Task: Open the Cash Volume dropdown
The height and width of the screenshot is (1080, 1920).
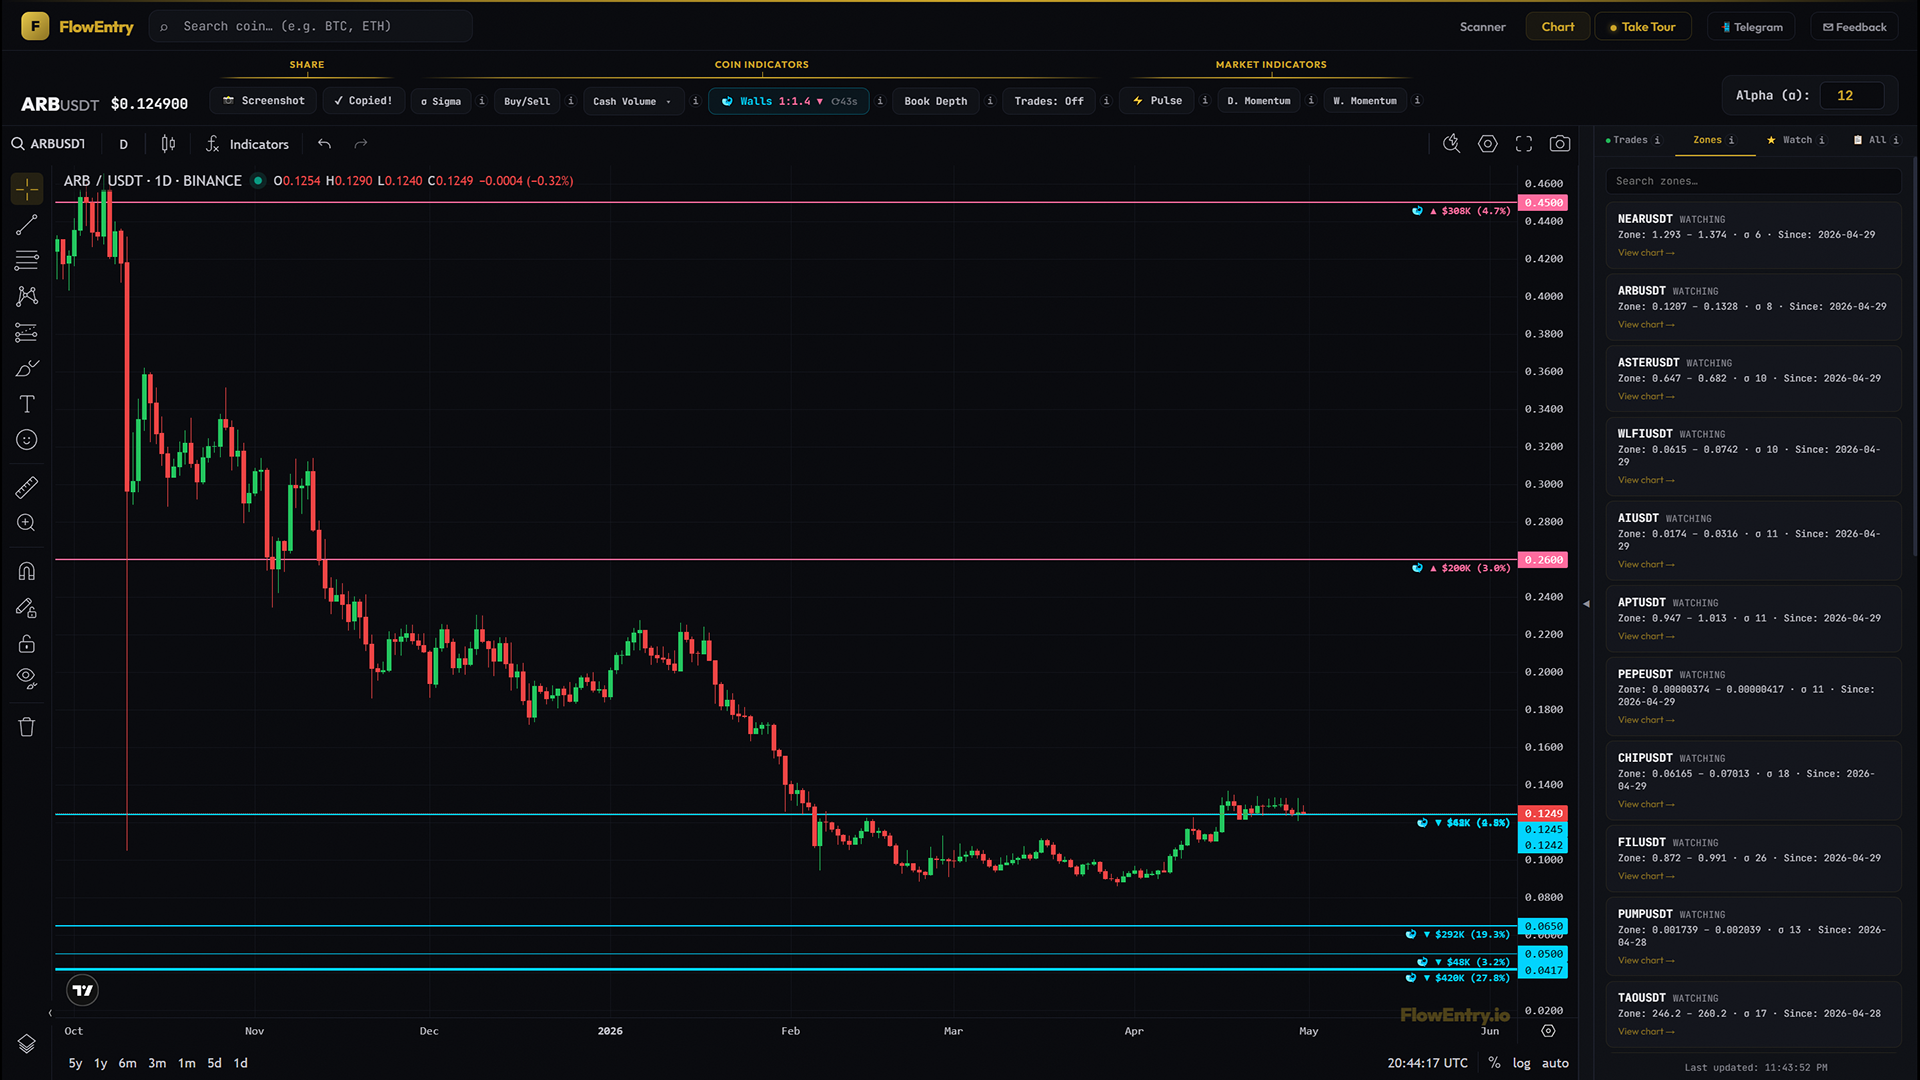Action: [633, 101]
